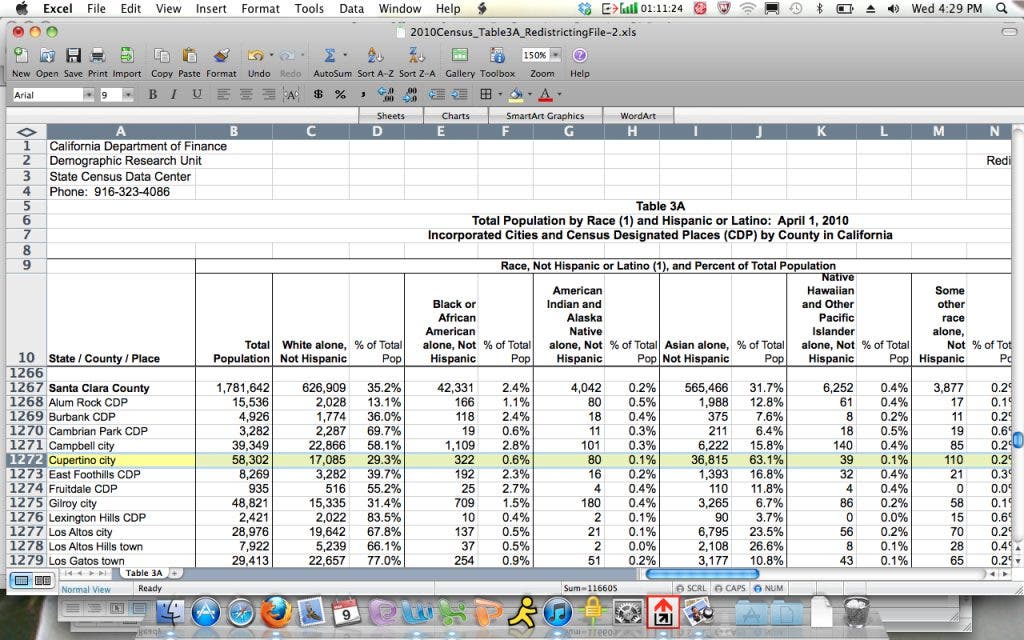Select the Format painter brush icon
Viewport: 1024px width, 640px height.
[x=221, y=56]
